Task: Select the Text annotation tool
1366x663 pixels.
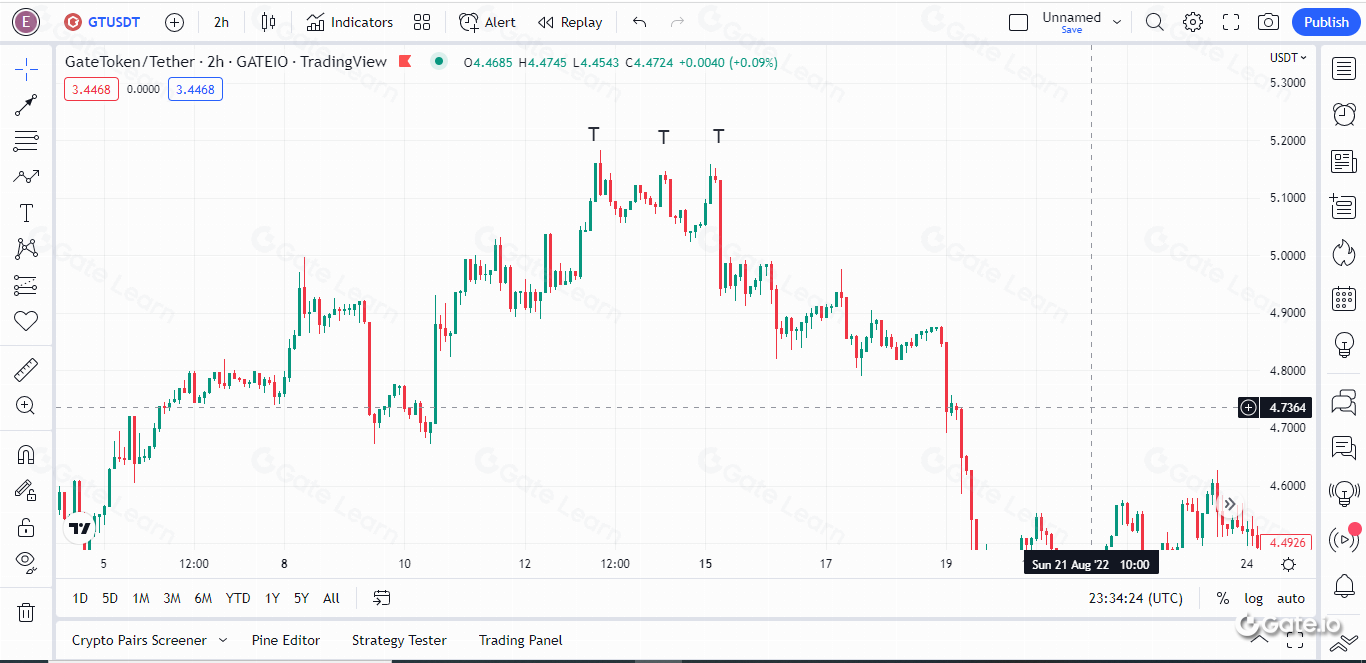Action: pyautogui.click(x=26, y=212)
